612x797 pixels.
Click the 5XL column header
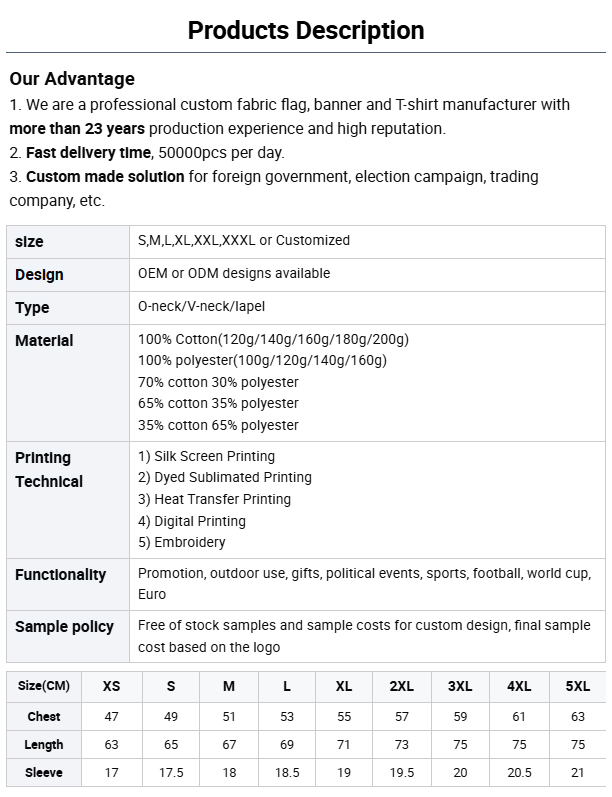pos(578,686)
